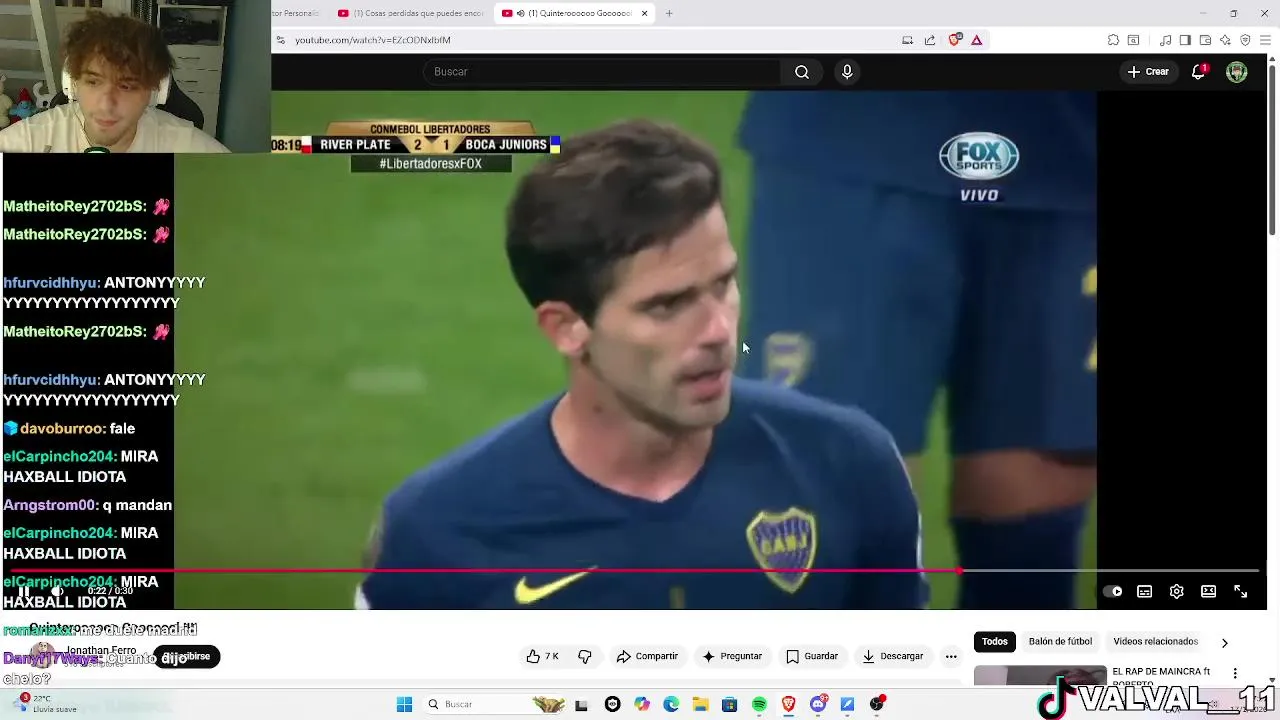1280x720 pixels.
Task: Open File Explorer from the taskbar
Action: click(x=700, y=704)
